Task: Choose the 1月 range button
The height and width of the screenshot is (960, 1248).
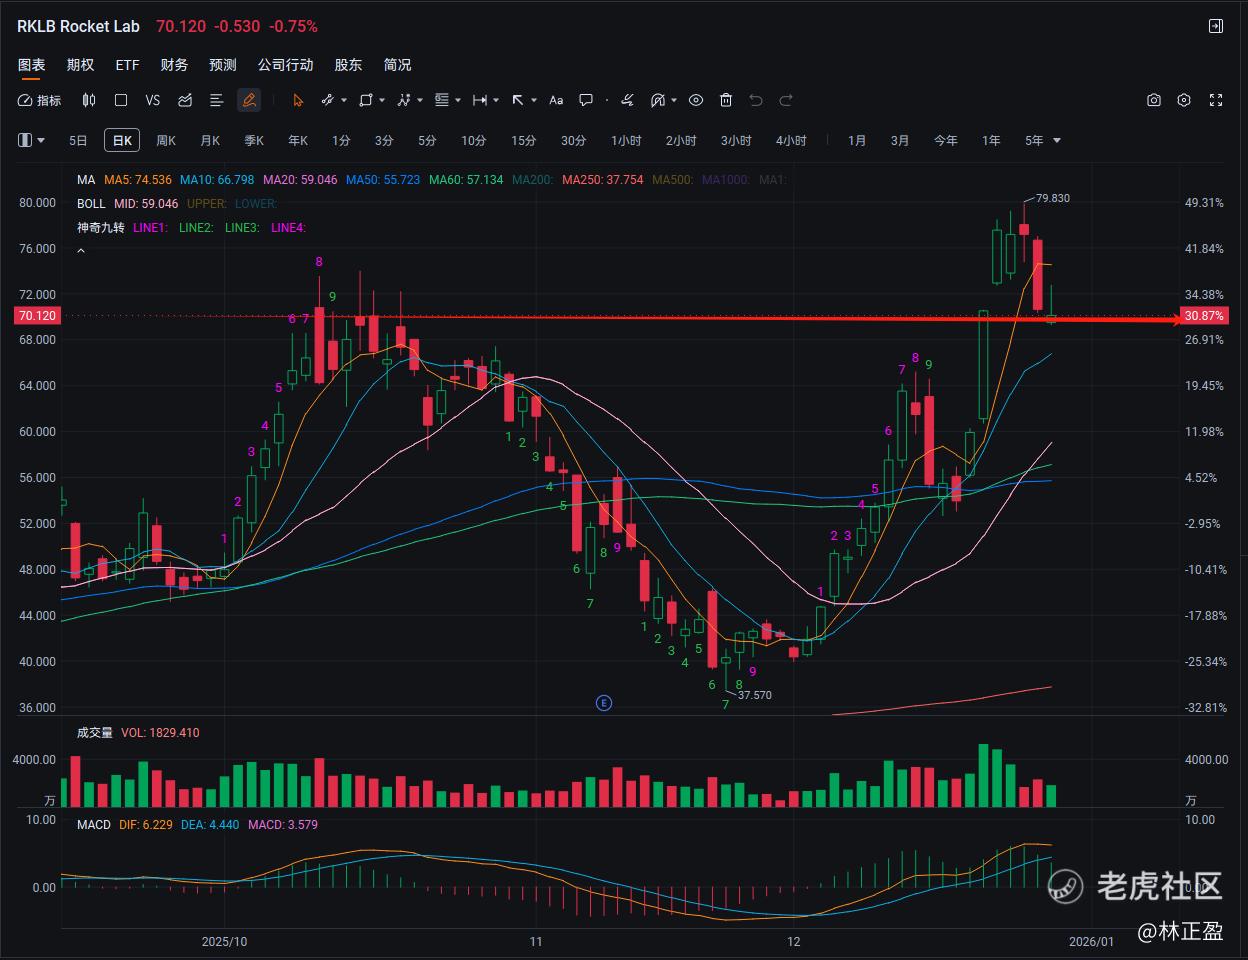Action: click(x=857, y=141)
